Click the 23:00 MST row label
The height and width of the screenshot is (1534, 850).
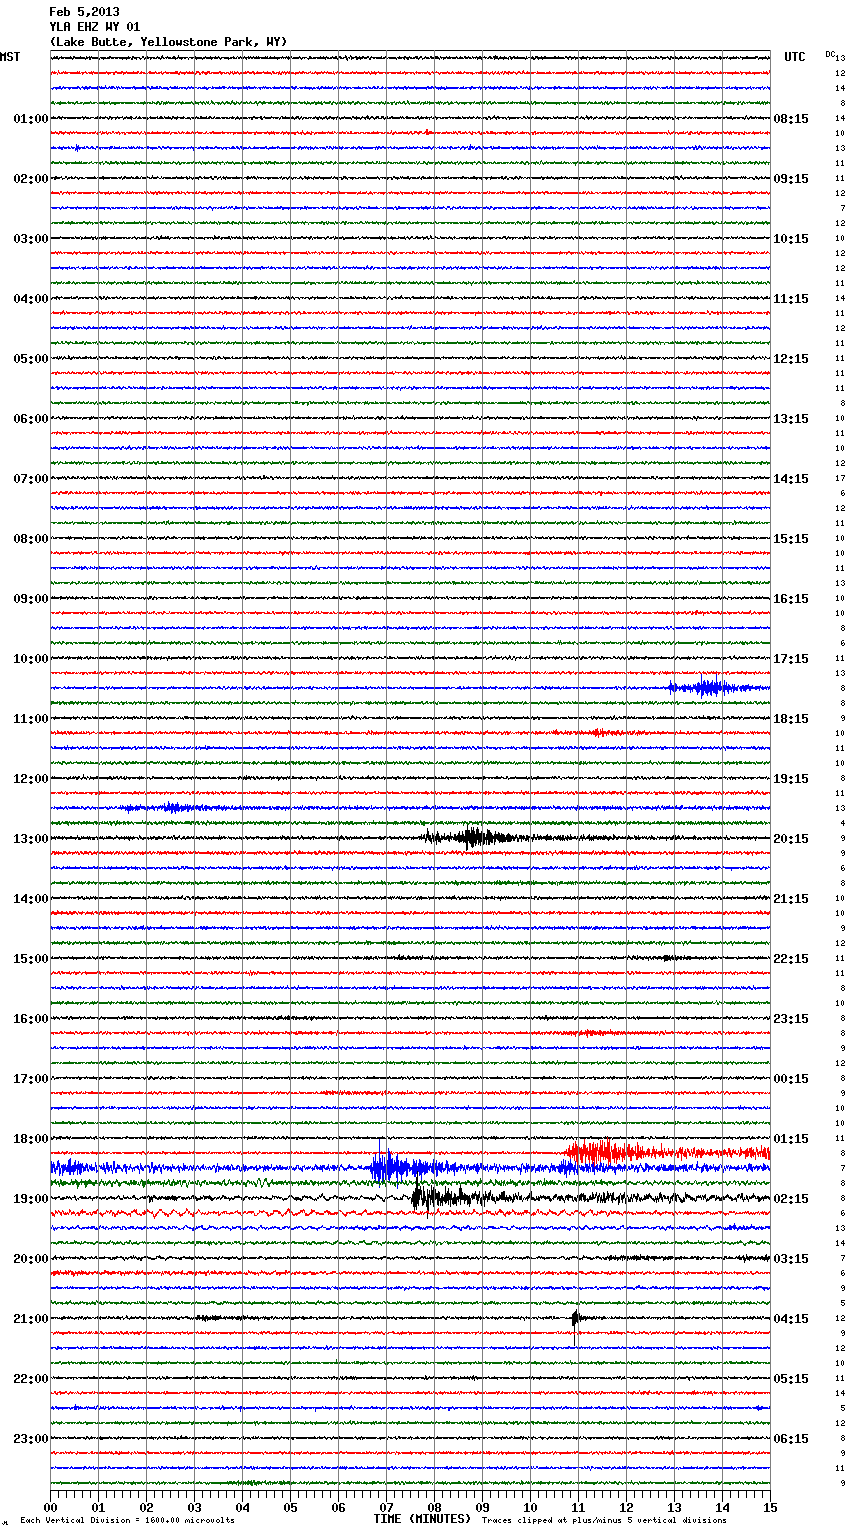click(x=31, y=1439)
